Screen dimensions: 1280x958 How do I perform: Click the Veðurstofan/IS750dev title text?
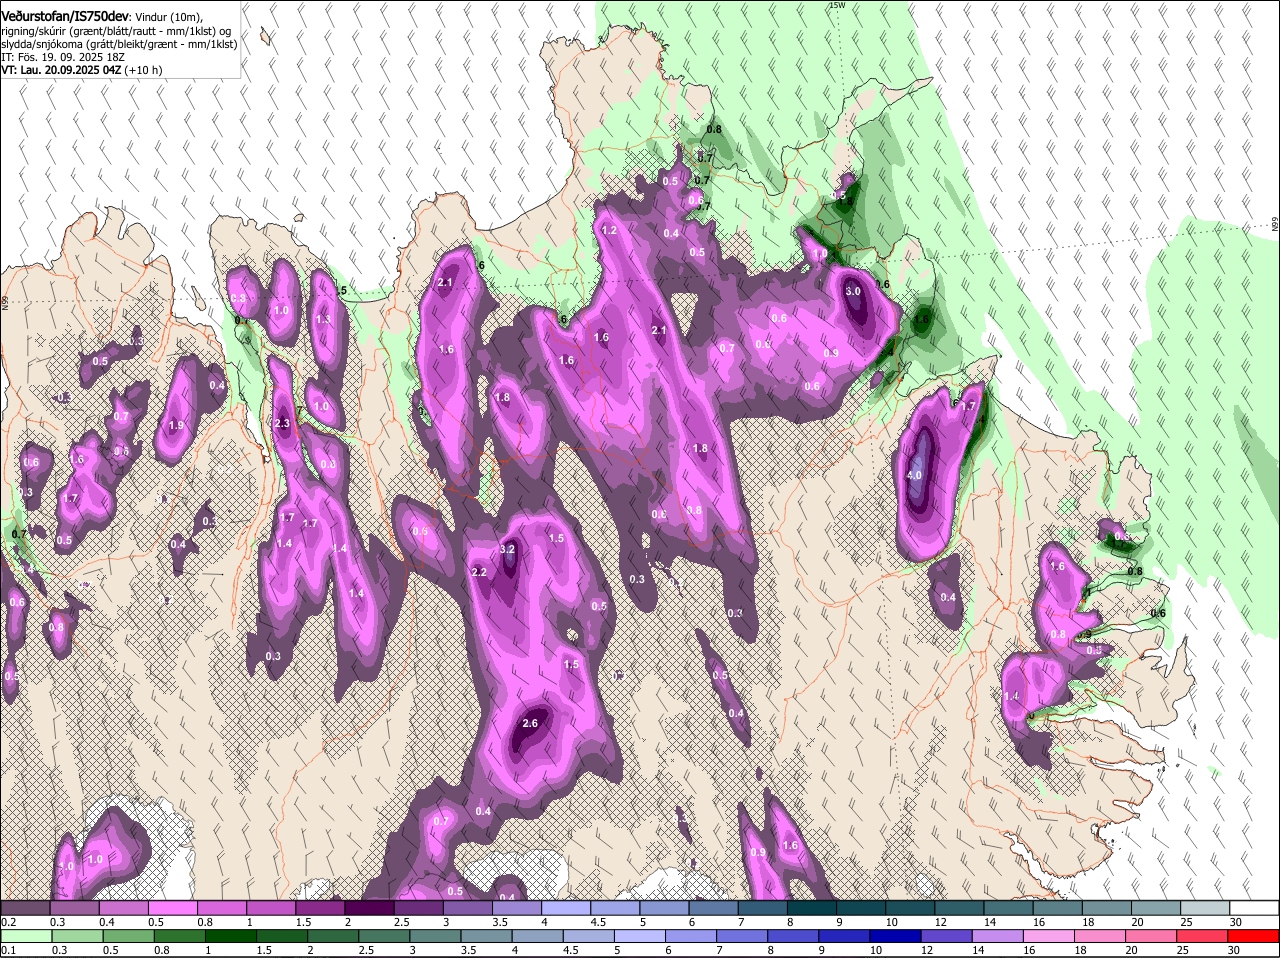pos(64,16)
